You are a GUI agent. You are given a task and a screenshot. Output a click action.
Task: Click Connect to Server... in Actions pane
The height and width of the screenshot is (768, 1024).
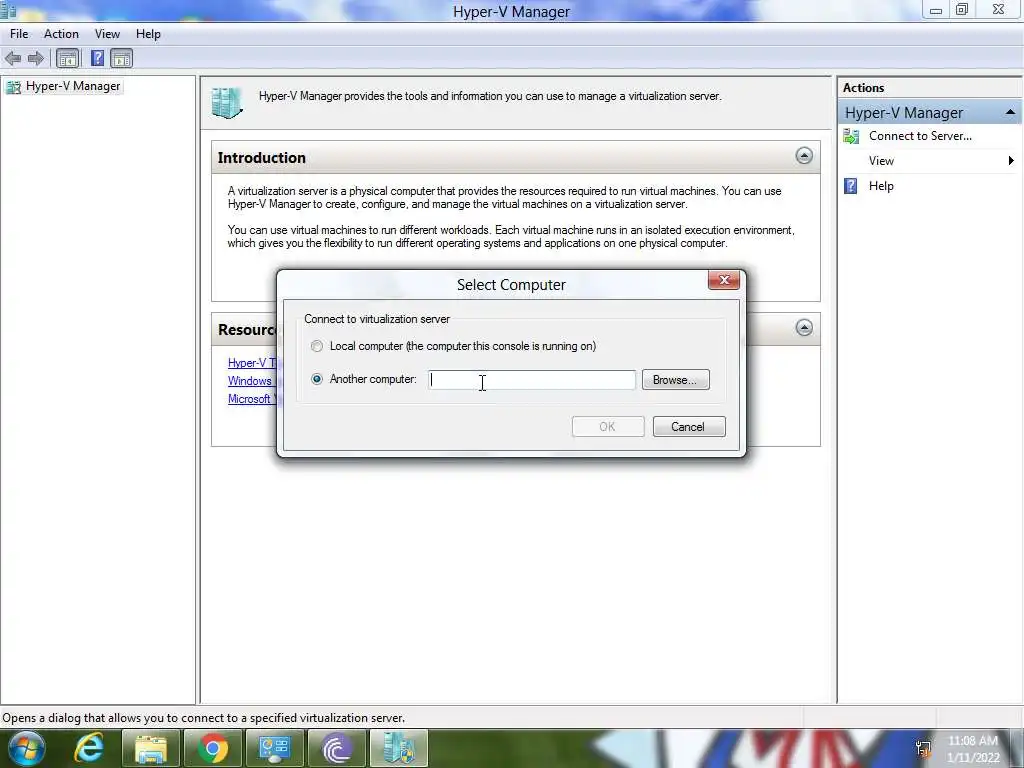point(920,136)
